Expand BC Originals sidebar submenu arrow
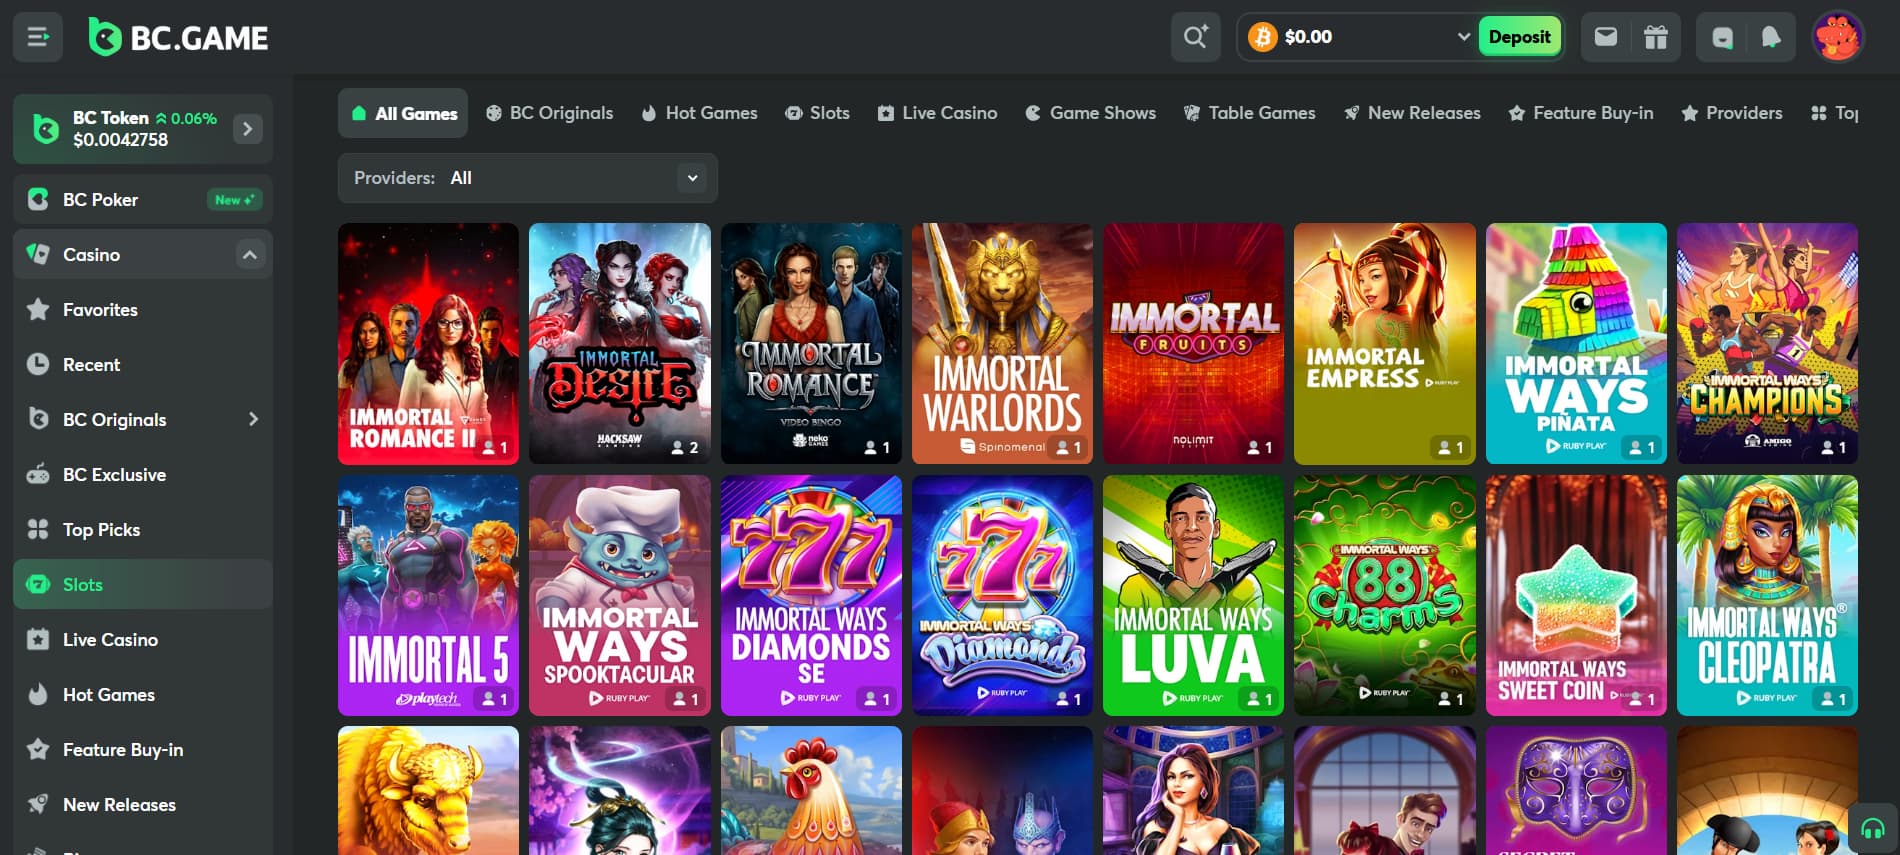The image size is (1900, 855). [x=253, y=420]
